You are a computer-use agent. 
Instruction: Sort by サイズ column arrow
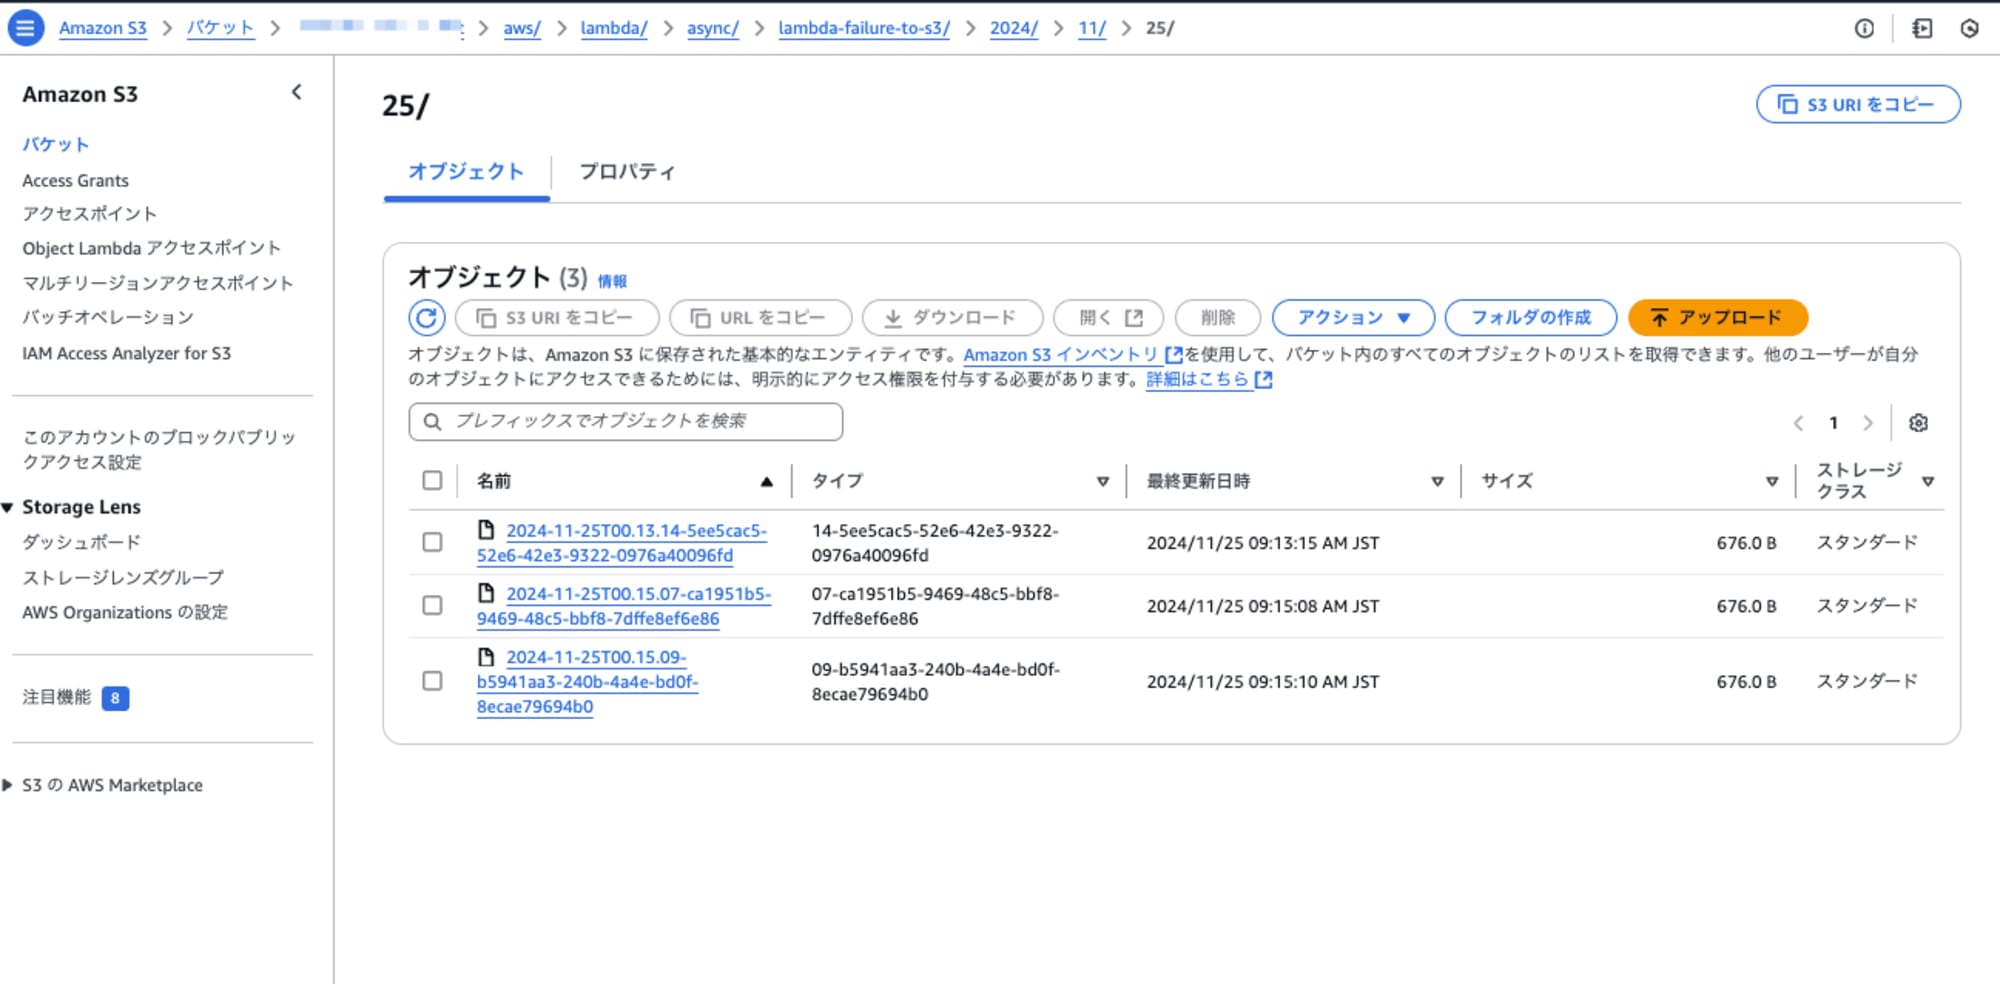(1772, 482)
